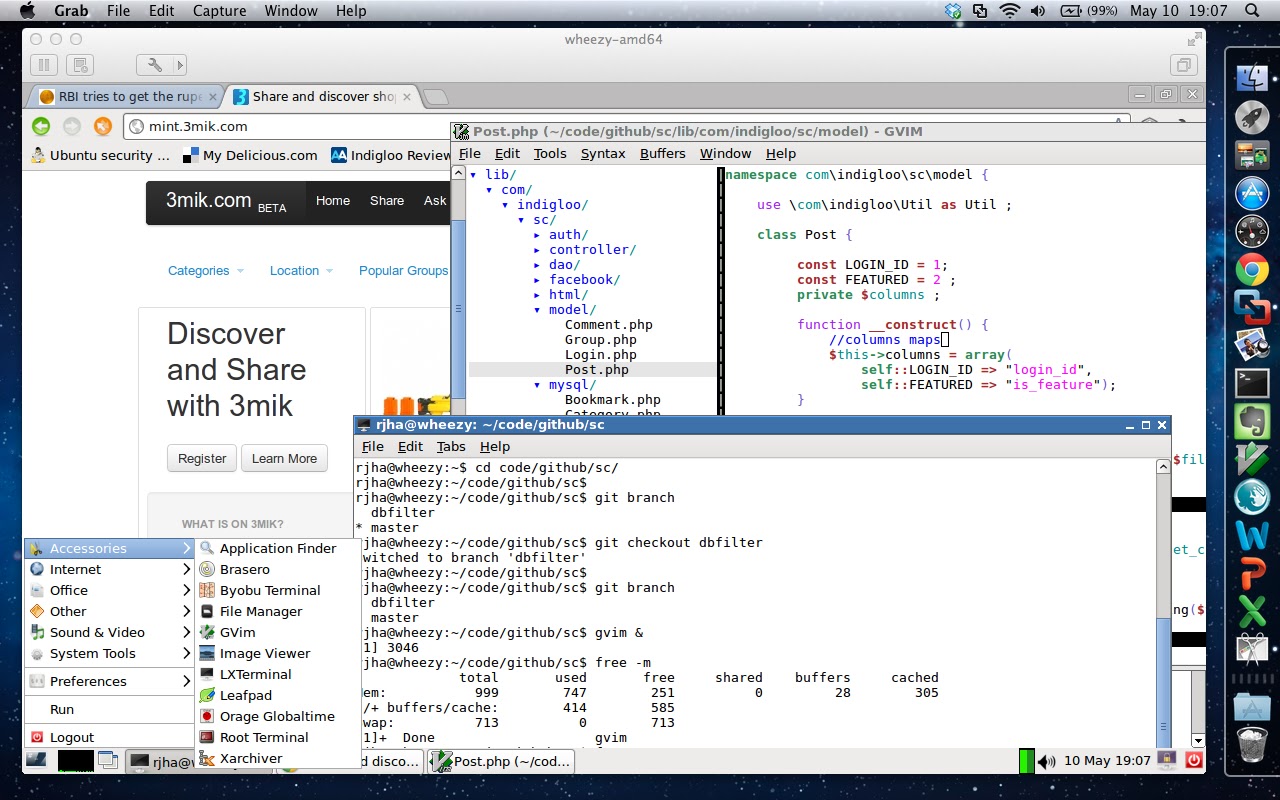Open the Trash in the Dock
The image size is (1280, 800).
(x=1252, y=744)
